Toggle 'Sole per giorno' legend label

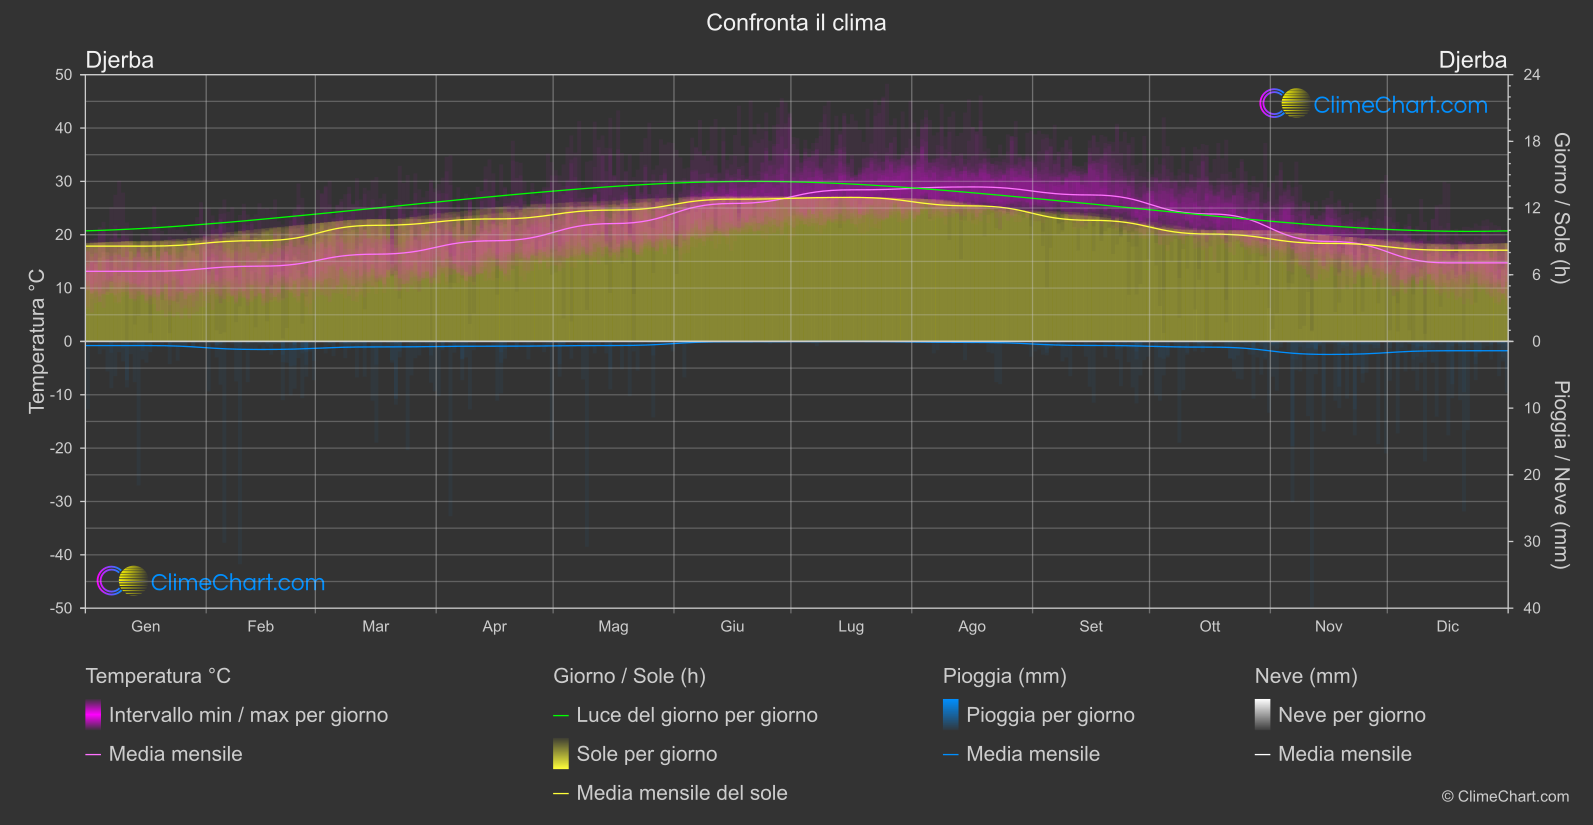click(647, 754)
